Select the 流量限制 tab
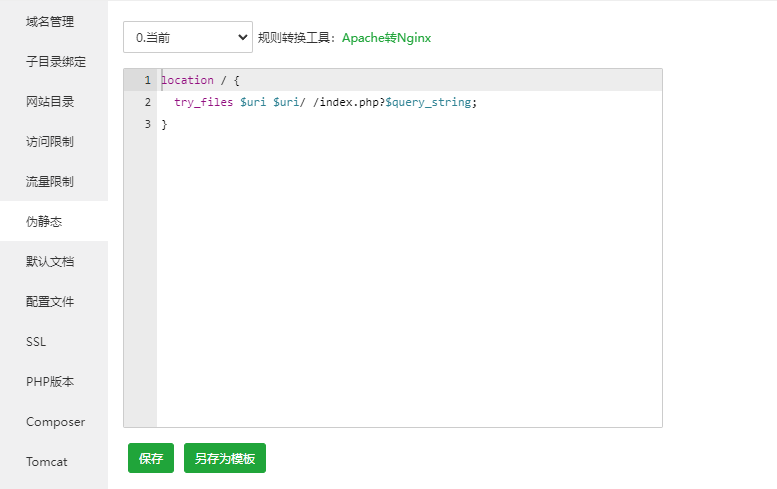Image resolution: width=777 pixels, height=489 pixels. pos(54,181)
